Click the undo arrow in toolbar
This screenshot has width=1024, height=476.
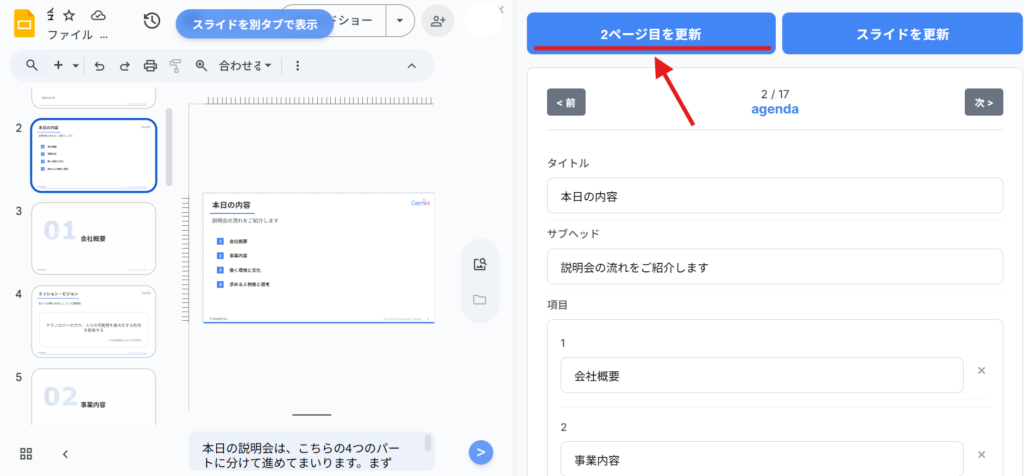(99, 66)
